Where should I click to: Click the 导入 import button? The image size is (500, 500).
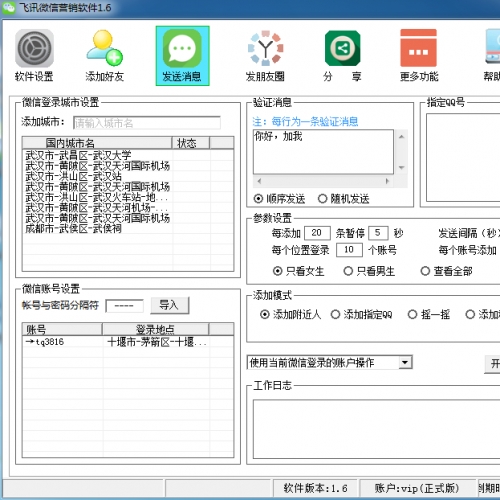(x=170, y=305)
